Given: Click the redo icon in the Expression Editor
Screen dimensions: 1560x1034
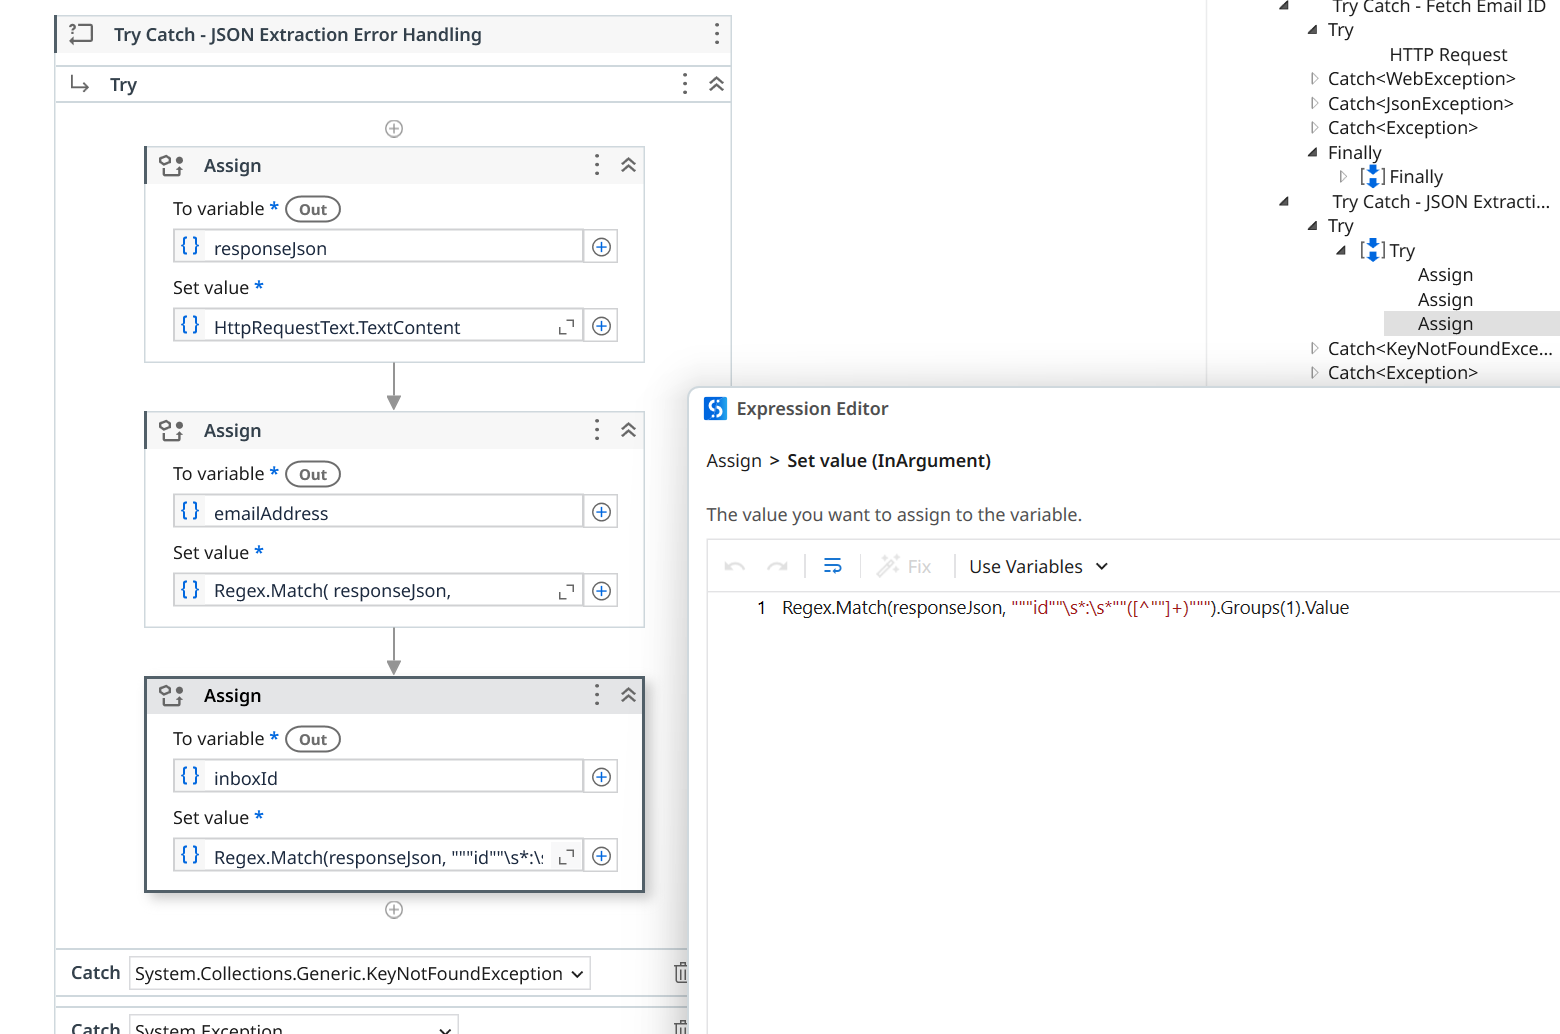Looking at the screenshot, I should point(778,565).
